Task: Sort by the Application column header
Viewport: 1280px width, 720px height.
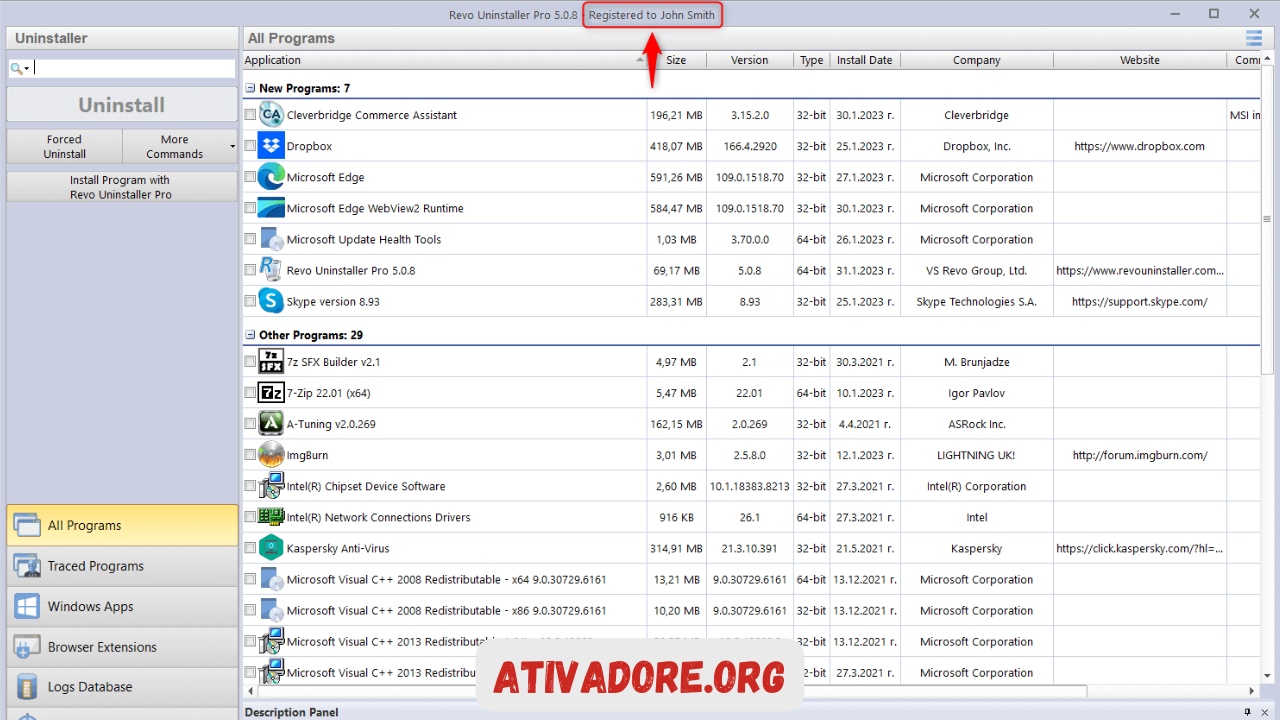Action: coord(445,60)
